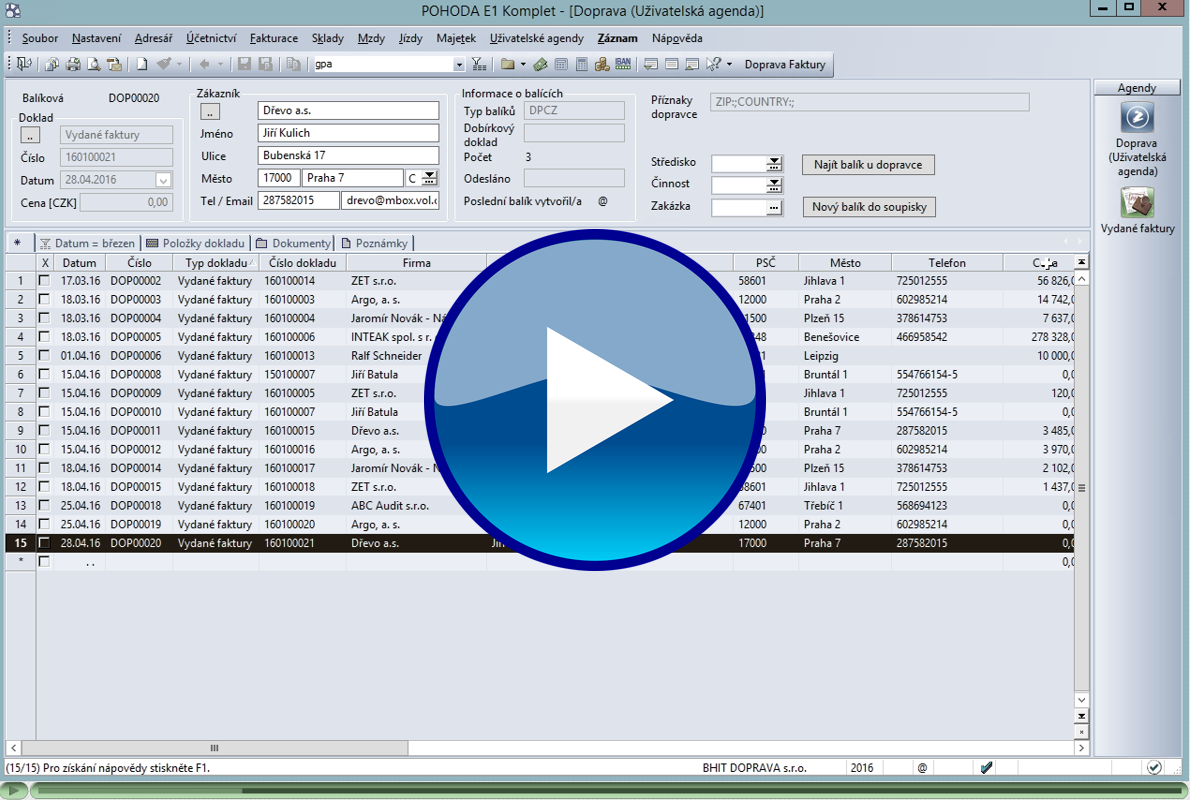Click the green banknote toolbar icon
1190x800 pixels.
click(540, 65)
